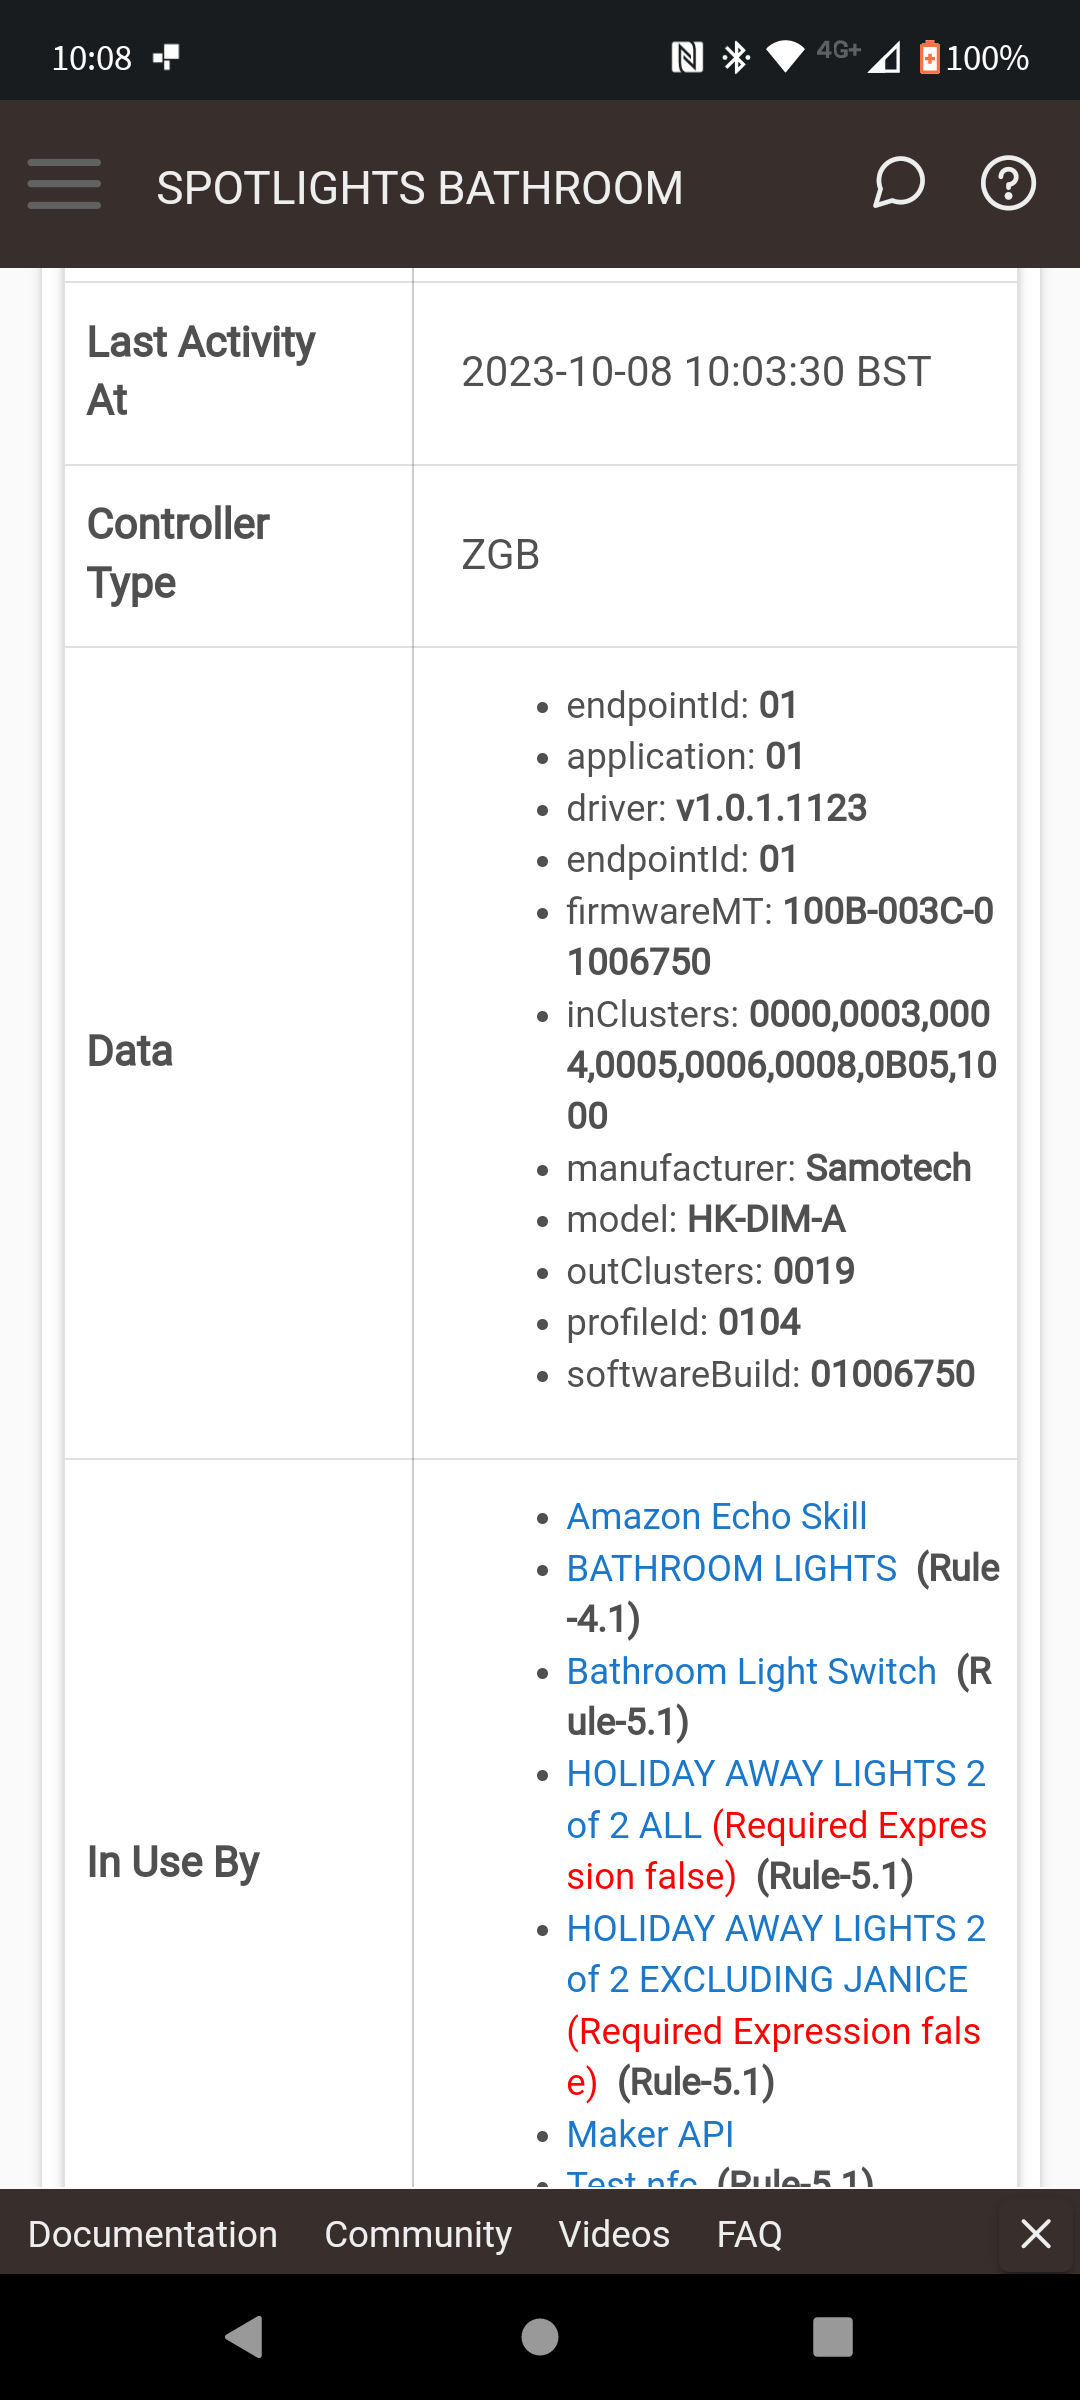The image size is (1080, 2400).
Task: Close the bottom links bar
Action: pos(1035,2234)
